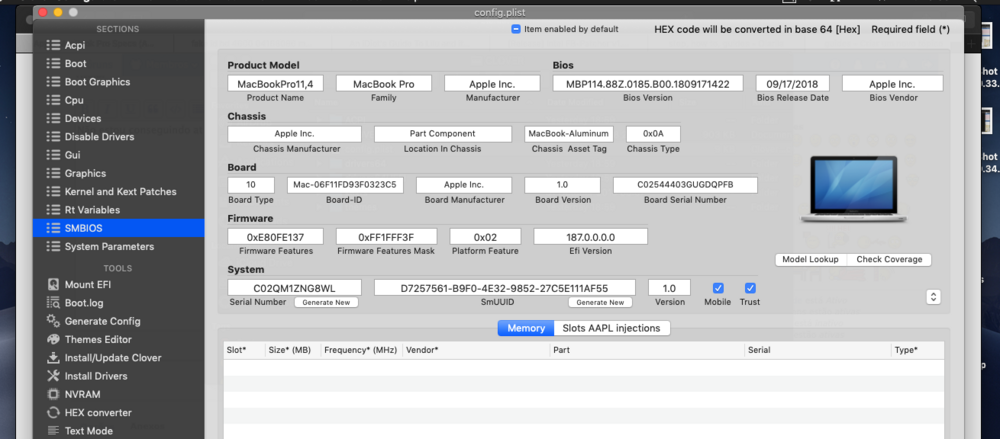
Task: Select the Kernel and Kext Patches section
Action: pyautogui.click(x=120, y=191)
